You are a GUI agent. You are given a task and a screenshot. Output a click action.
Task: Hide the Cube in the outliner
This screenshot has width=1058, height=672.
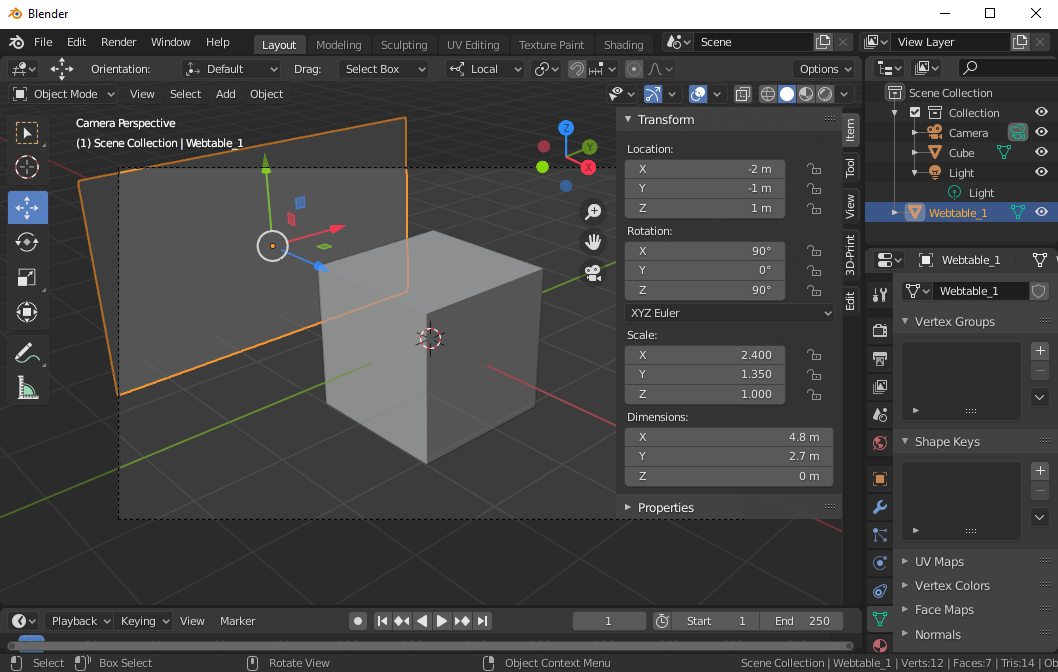point(1043,152)
